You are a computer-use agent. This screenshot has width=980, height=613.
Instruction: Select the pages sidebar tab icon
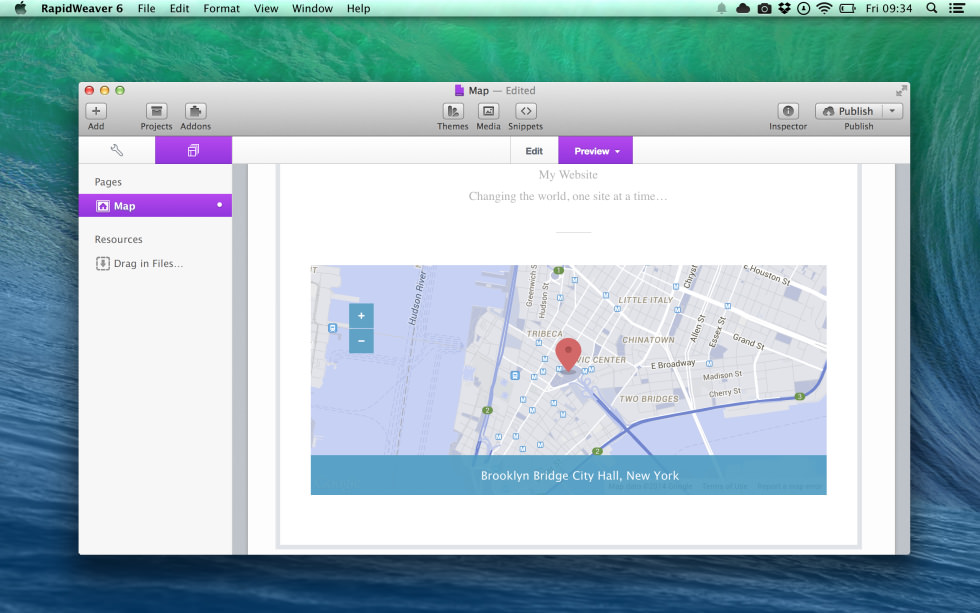coord(193,150)
